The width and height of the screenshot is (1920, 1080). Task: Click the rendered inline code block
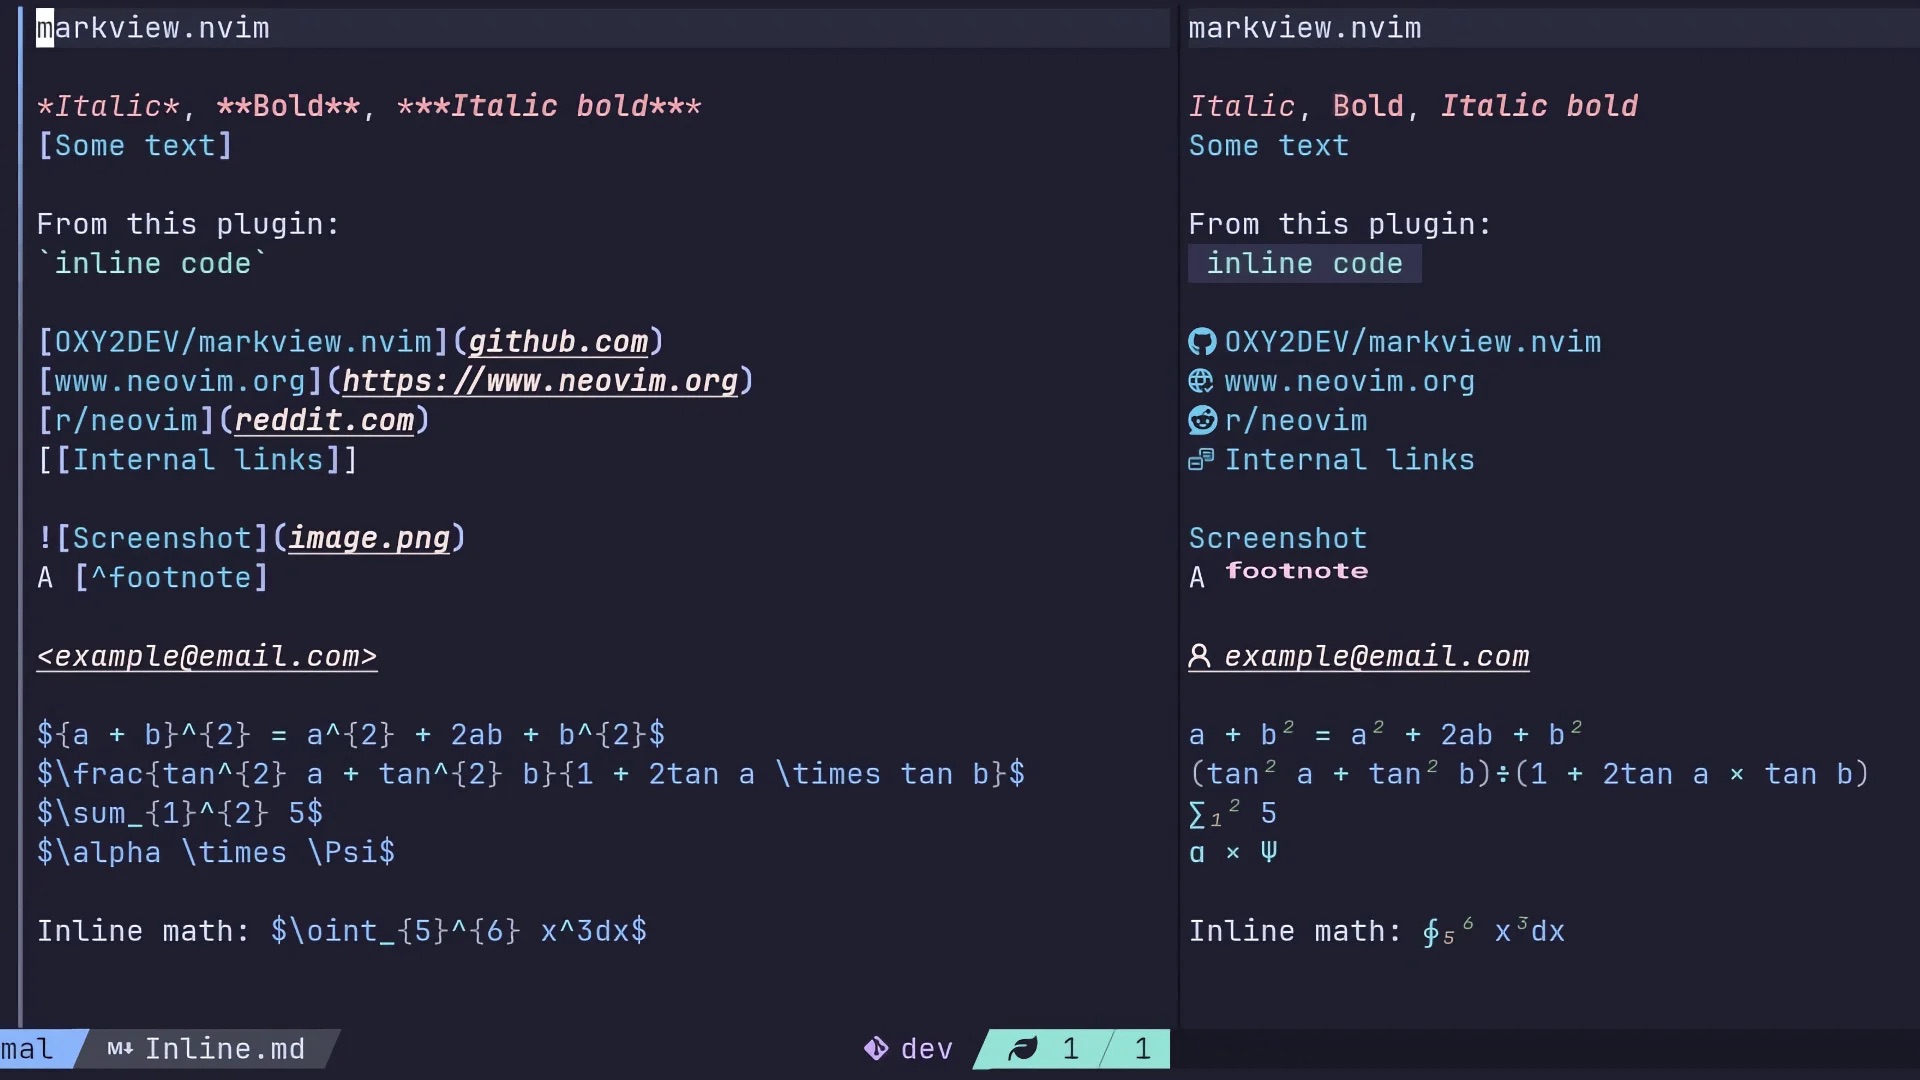coord(1304,264)
